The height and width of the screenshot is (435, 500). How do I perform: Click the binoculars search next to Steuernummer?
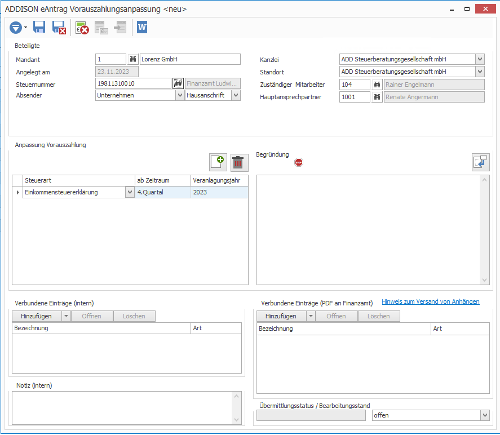click(x=178, y=83)
